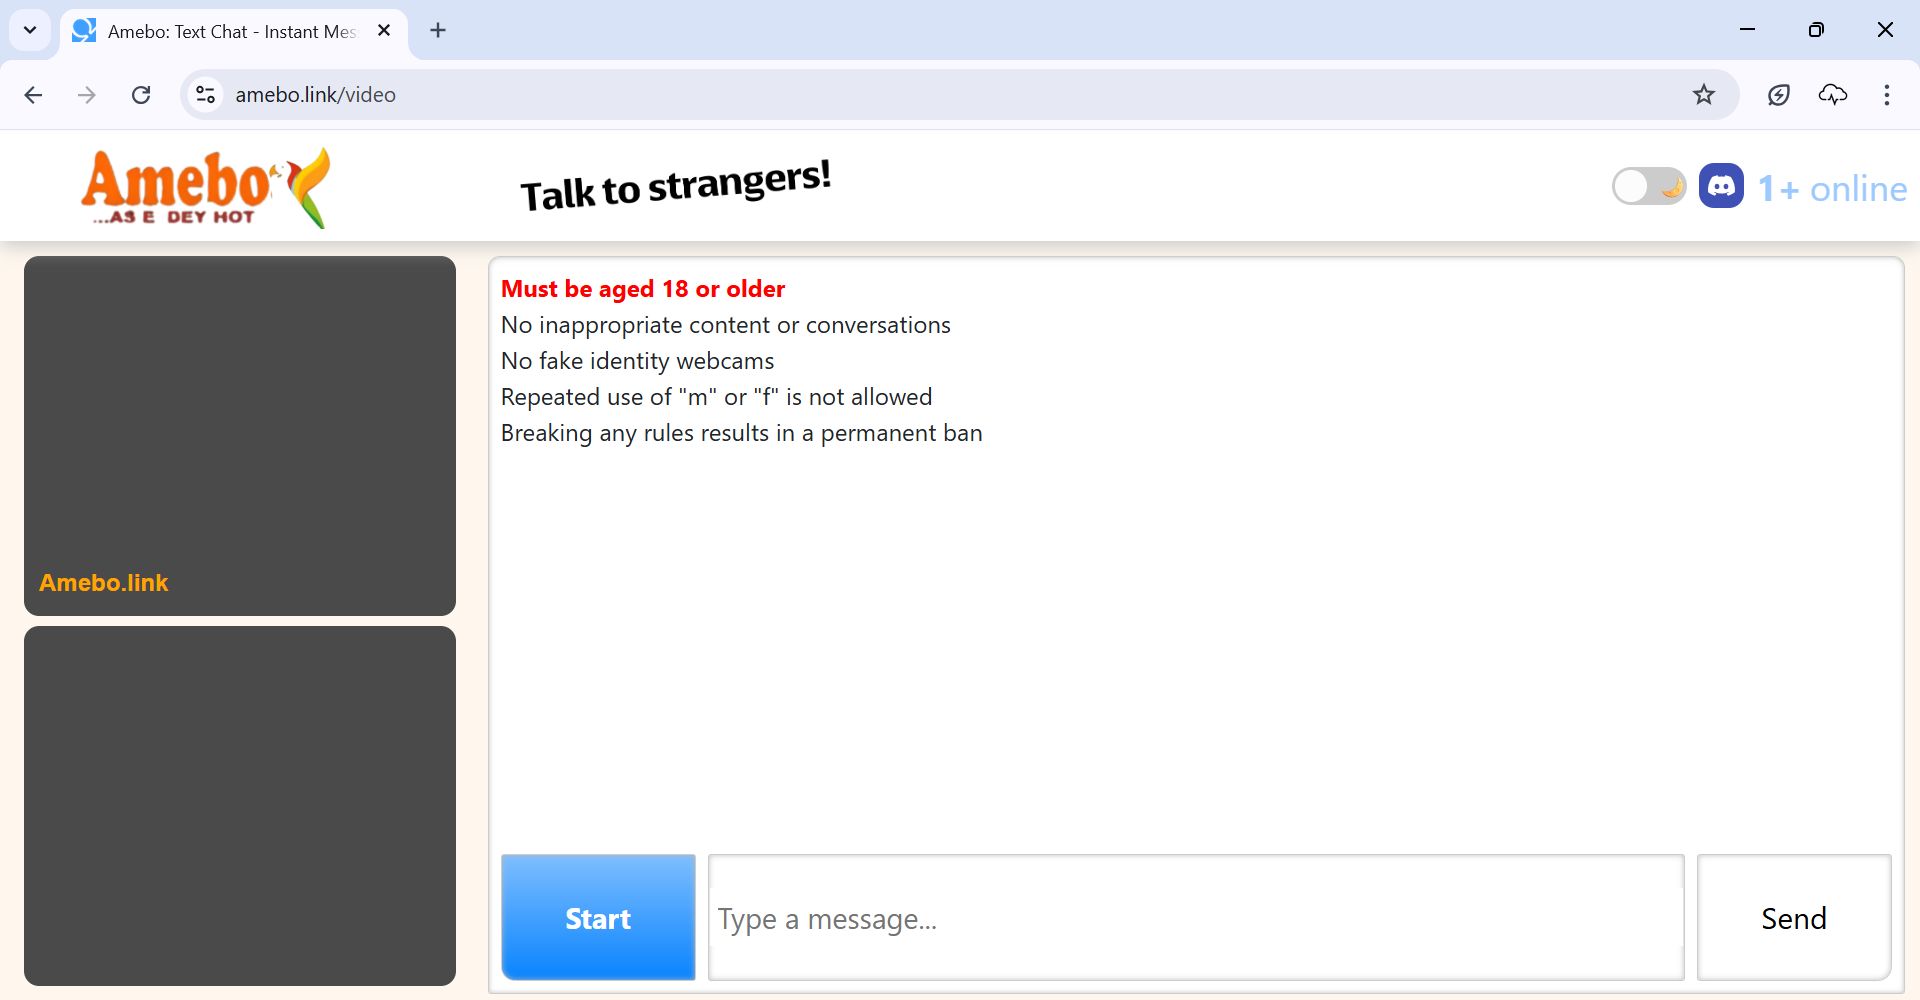This screenshot has width=1920, height=1000.
Task: Open the lightning circle extension icon
Action: 1779,95
